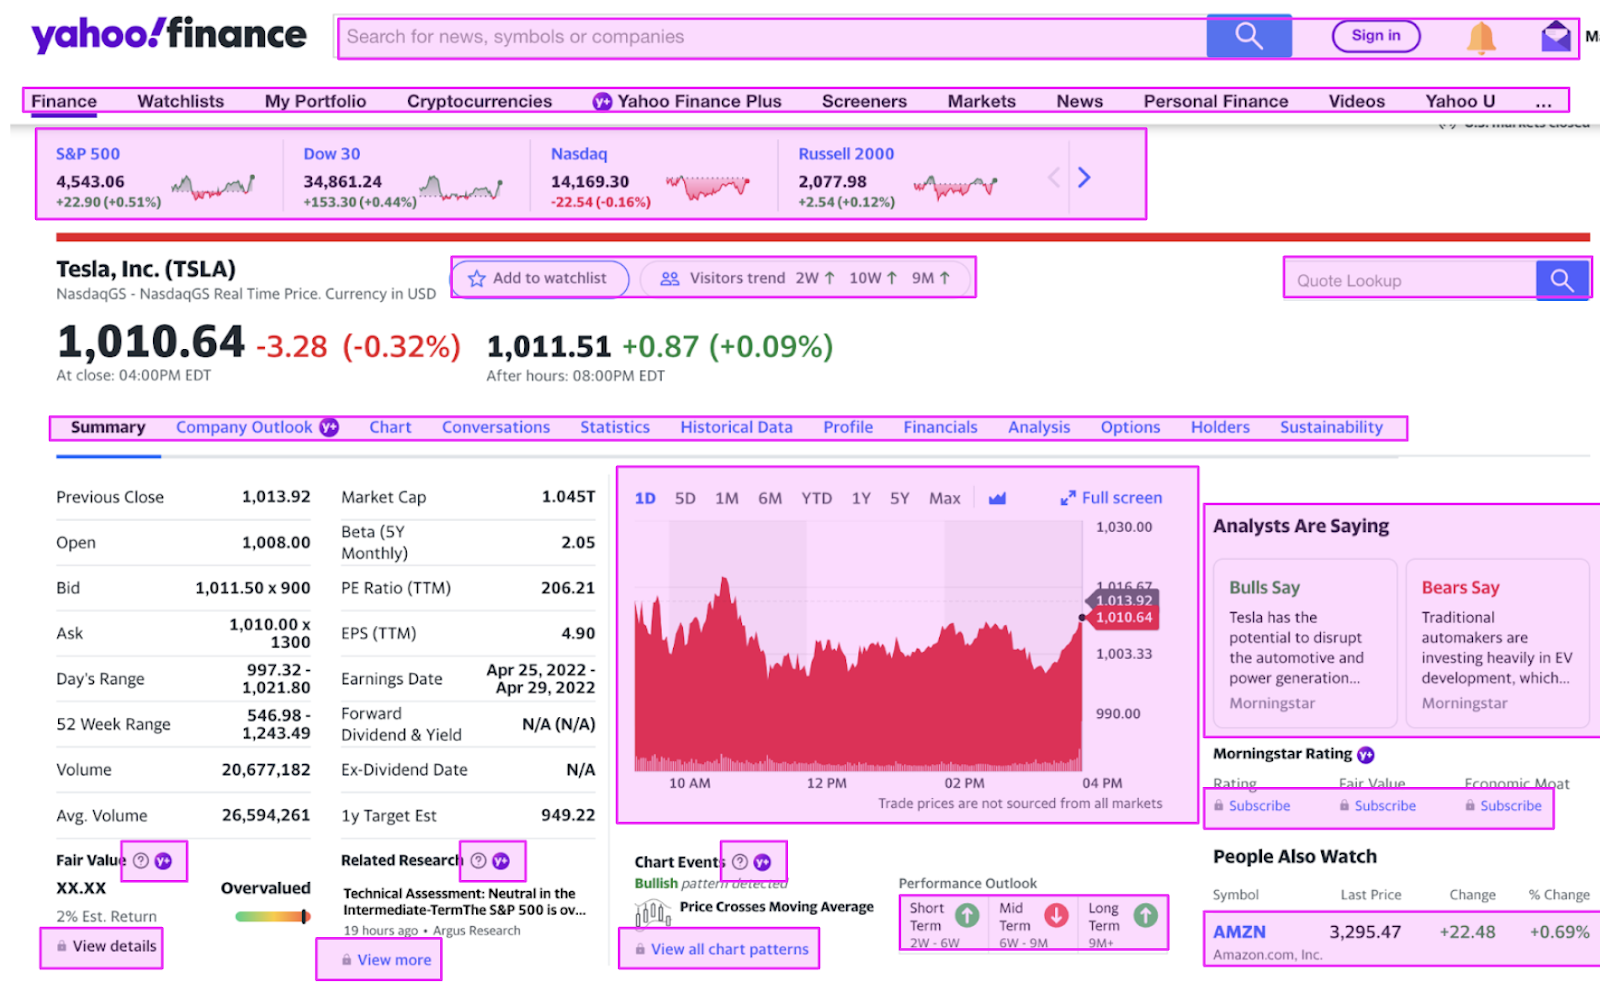Click Morningstar Rating Plus badge icon
Viewport: 1600px width, 1007px height.
point(1366,754)
